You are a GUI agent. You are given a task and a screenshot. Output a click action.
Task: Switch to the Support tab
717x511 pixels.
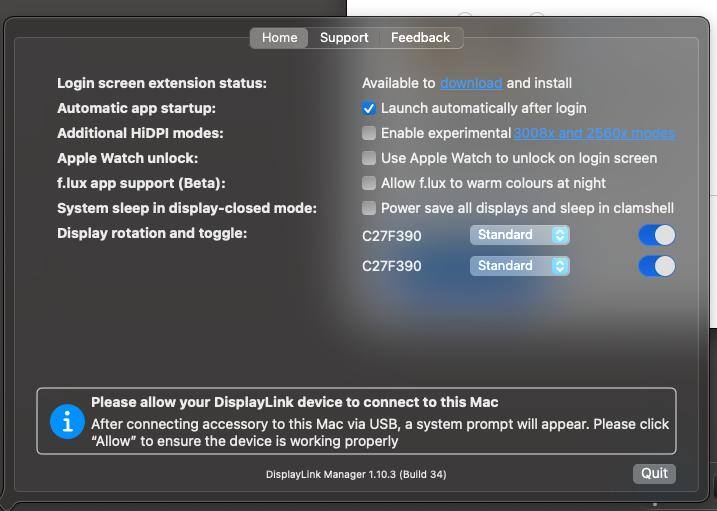344,38
